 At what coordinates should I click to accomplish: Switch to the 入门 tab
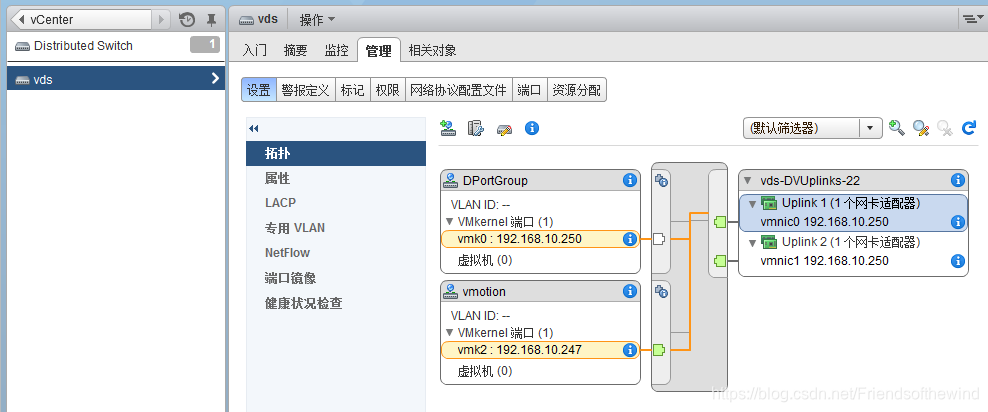point(255,51)
